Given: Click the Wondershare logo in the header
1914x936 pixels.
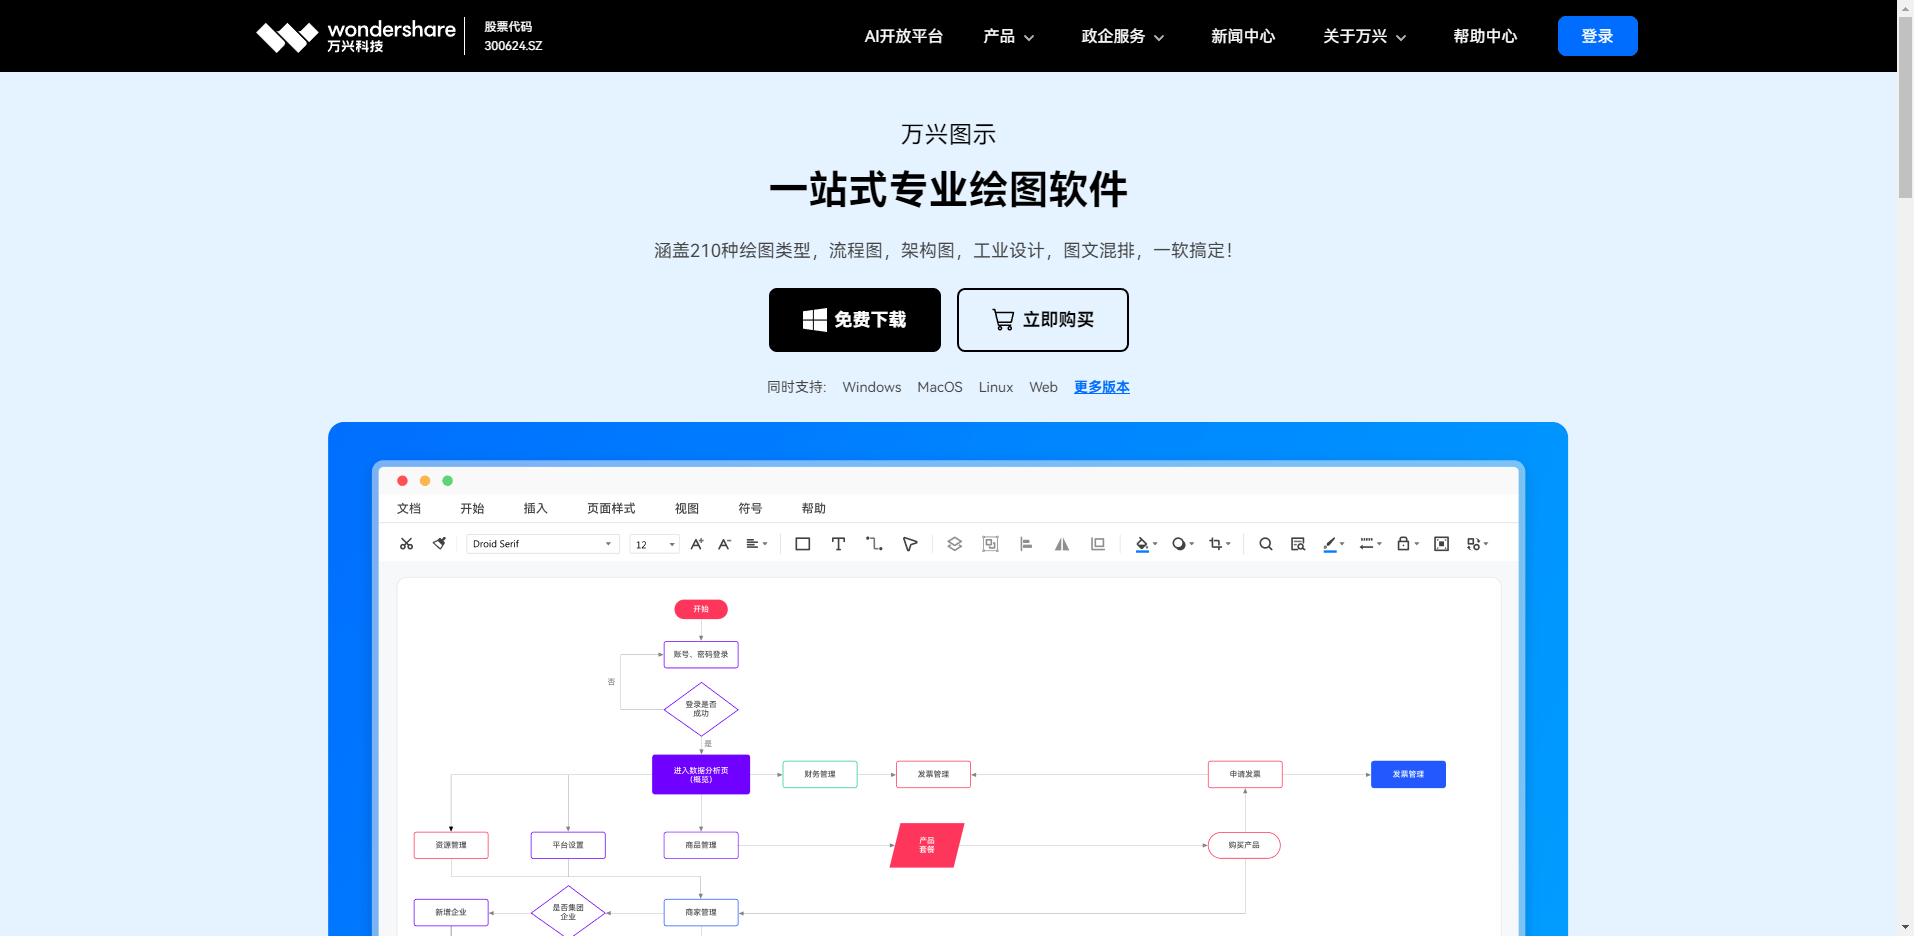Looking at the screenshot, I should [x=356, y=36].
